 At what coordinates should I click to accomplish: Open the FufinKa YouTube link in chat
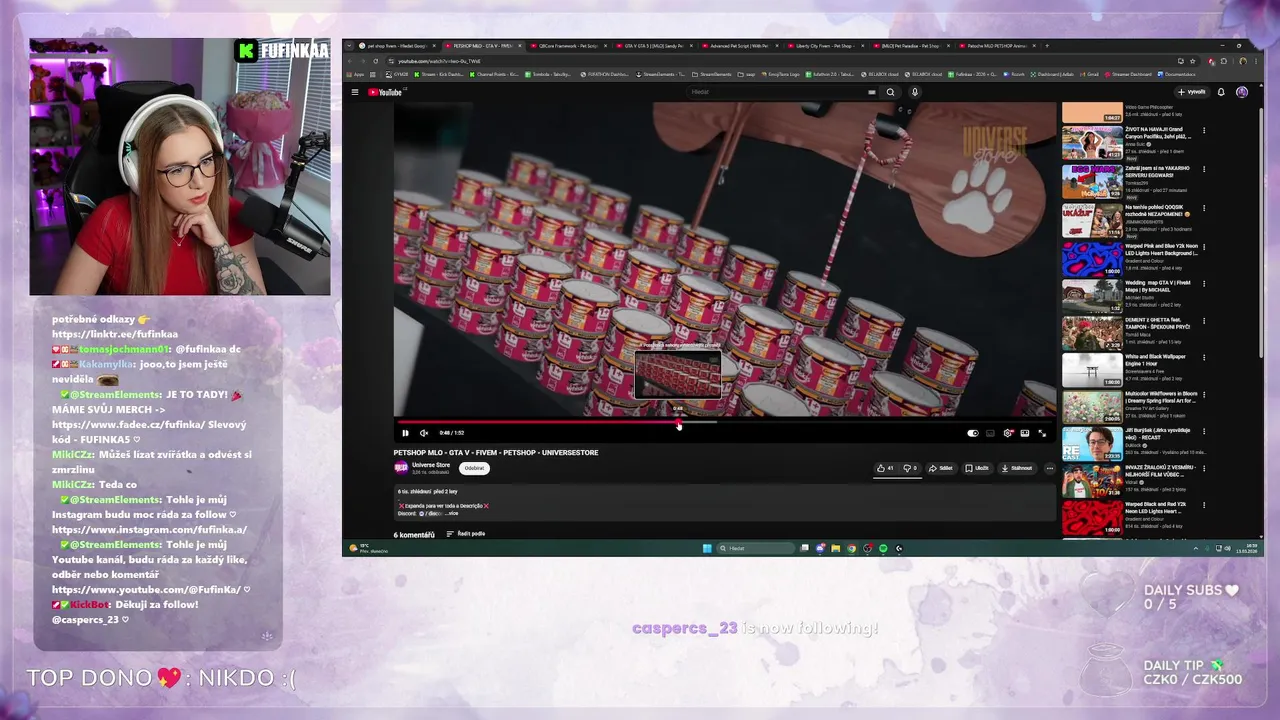pyautogui.click(x=147, y=589)
